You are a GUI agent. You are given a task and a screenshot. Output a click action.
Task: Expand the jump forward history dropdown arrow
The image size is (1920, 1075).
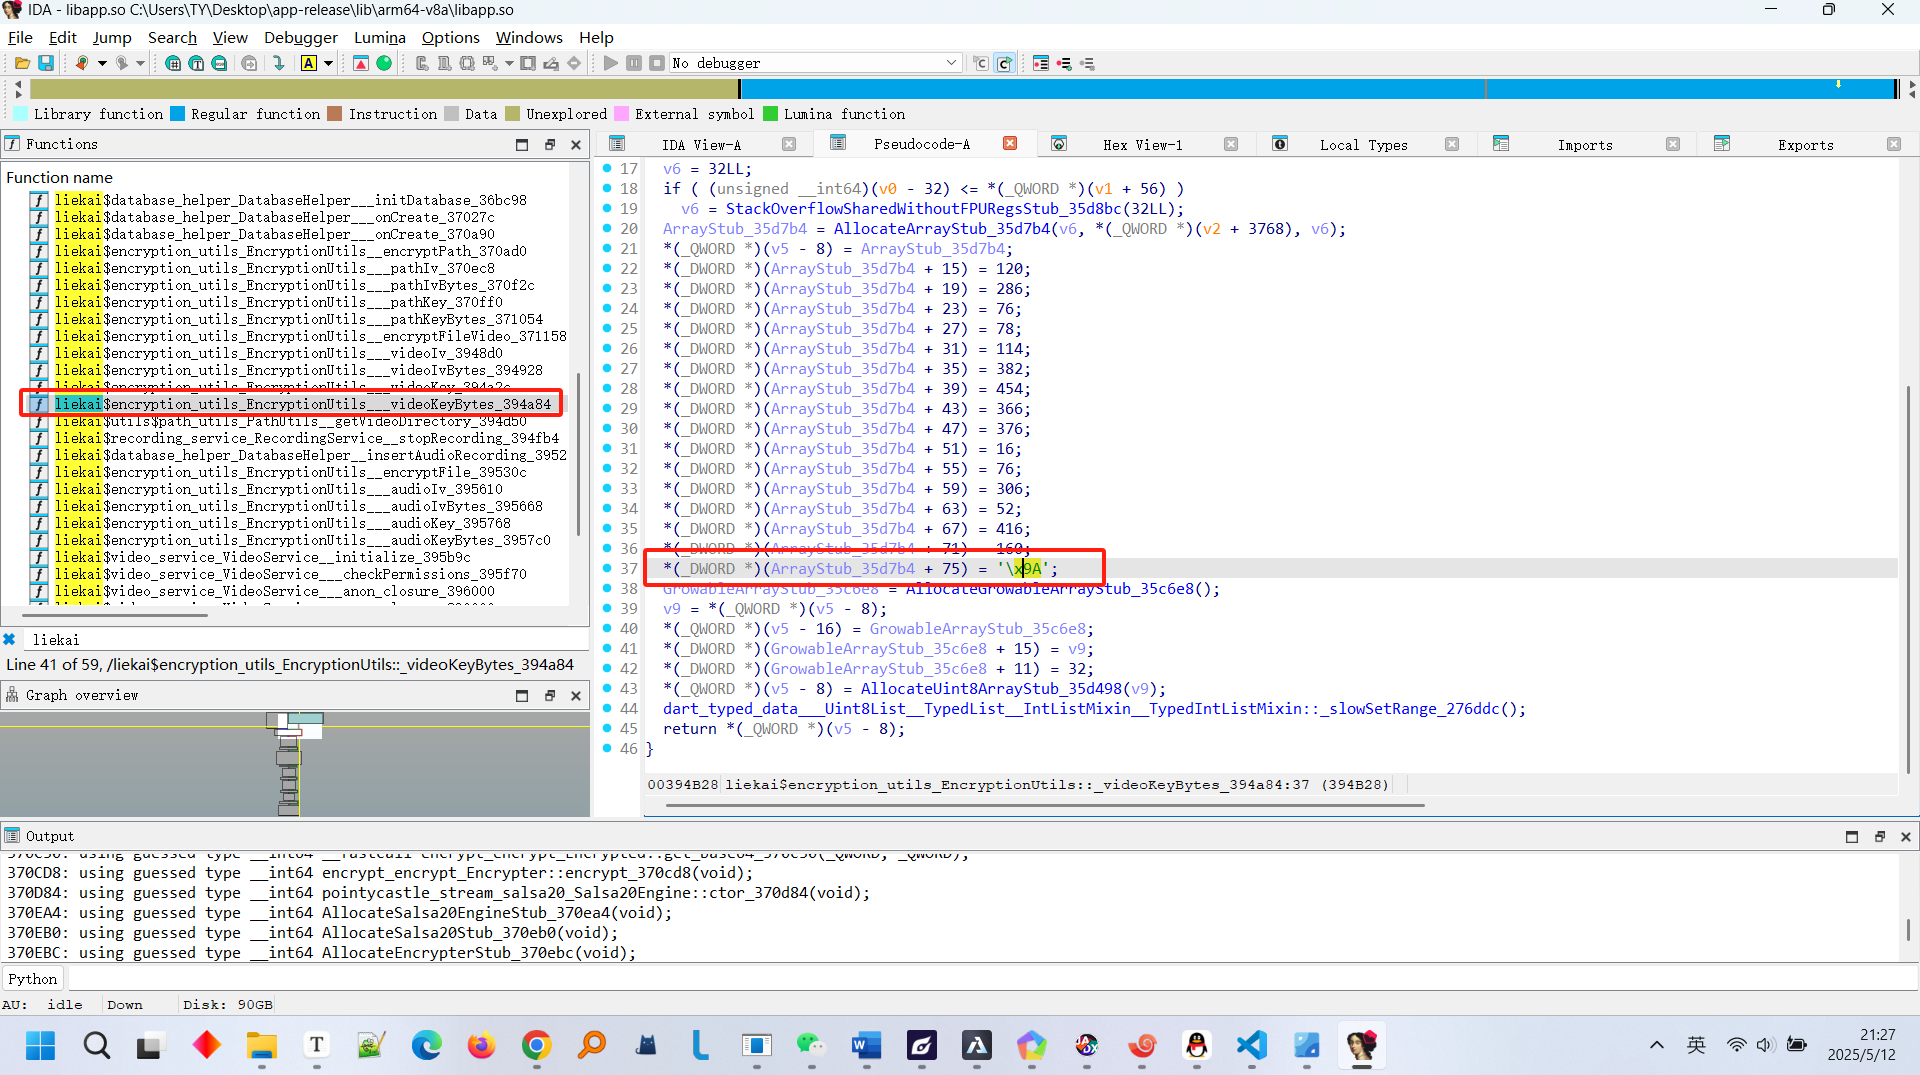(141, 63)
